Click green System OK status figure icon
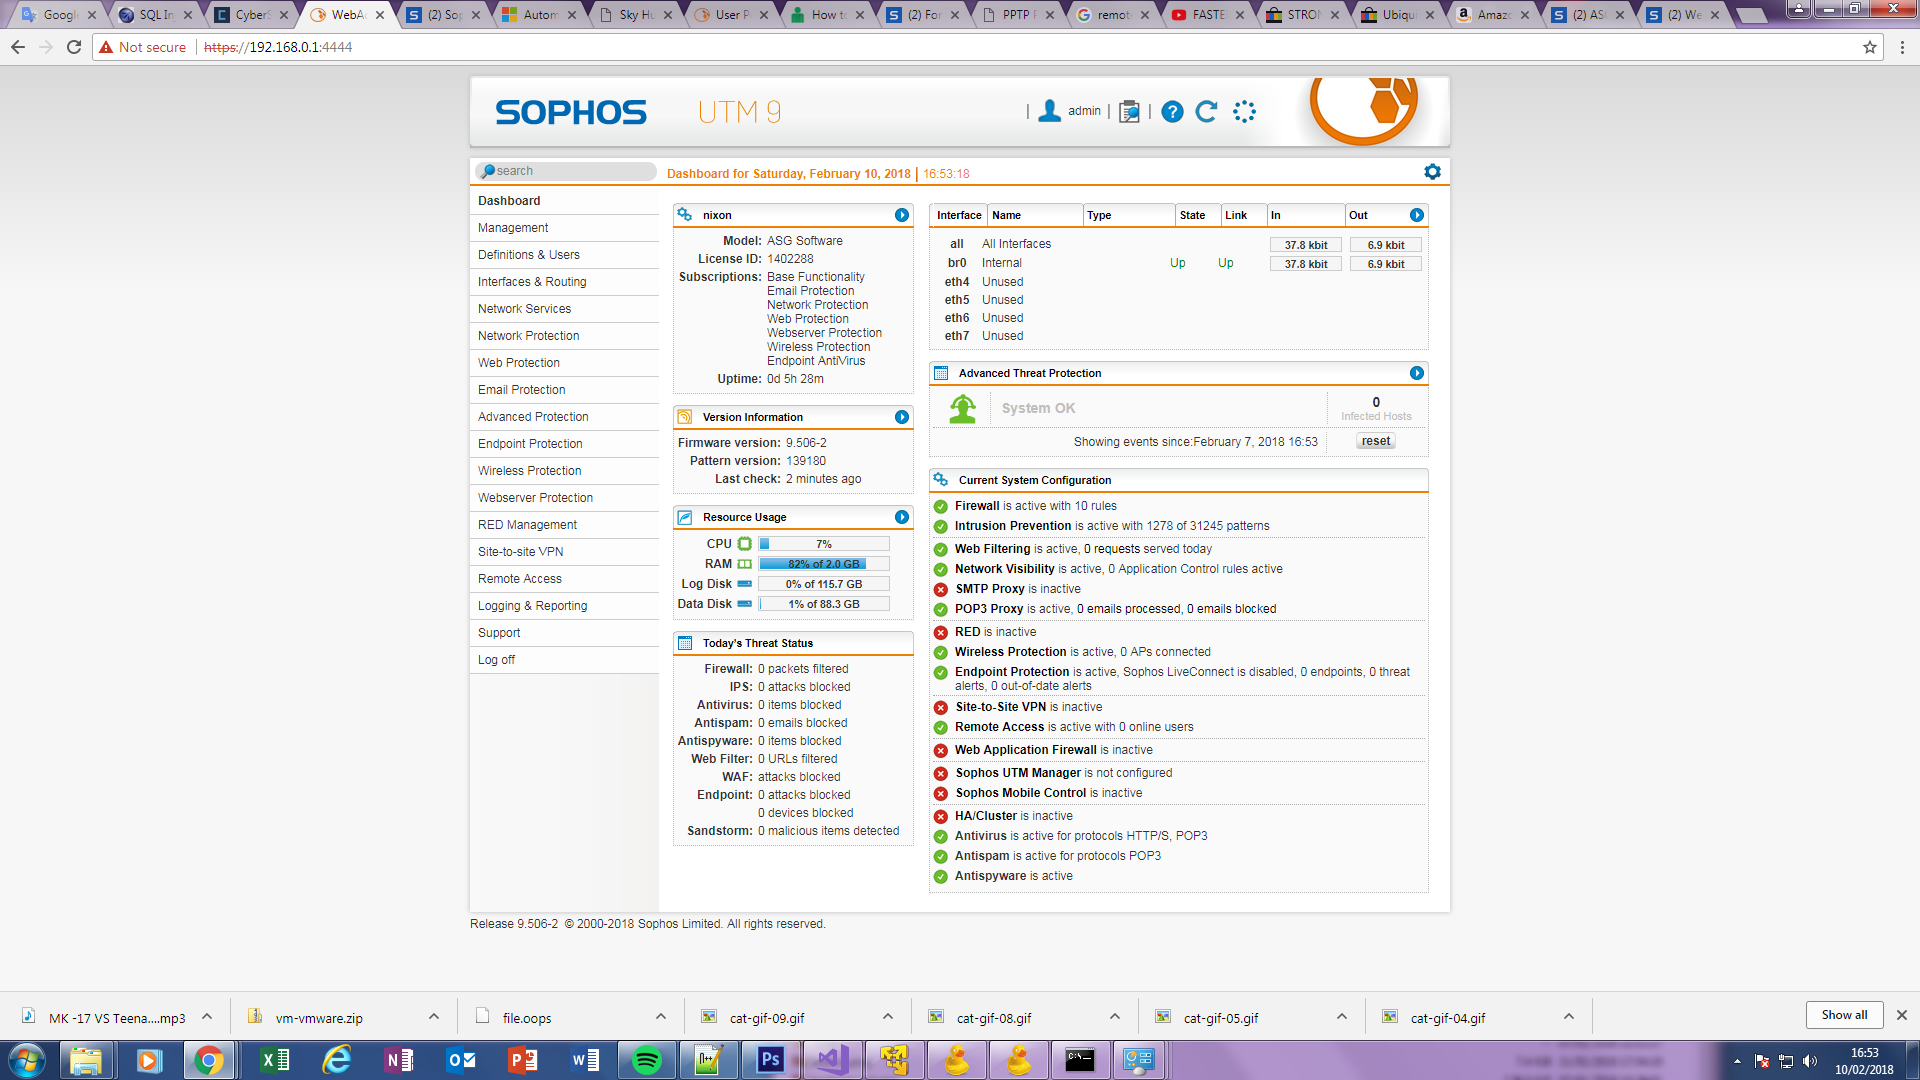1920x1080 pixels. point(962,408)
